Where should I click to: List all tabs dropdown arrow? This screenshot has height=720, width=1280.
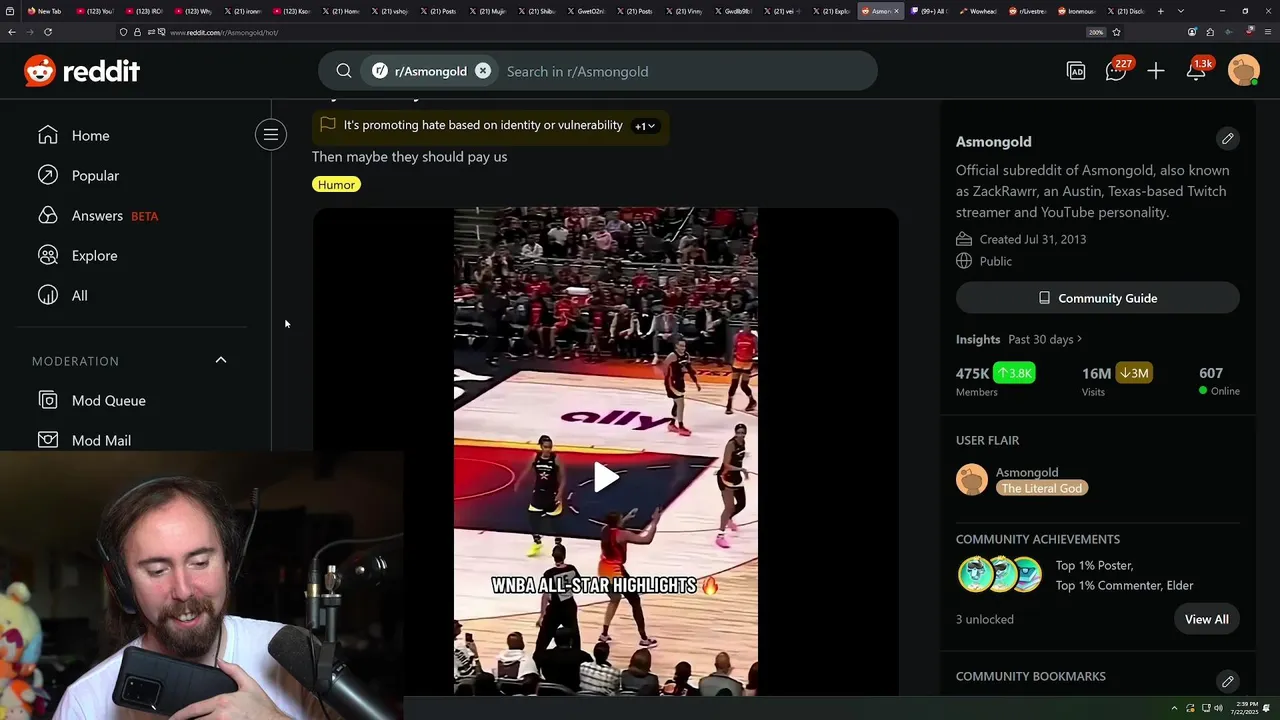pos(1181,11)
